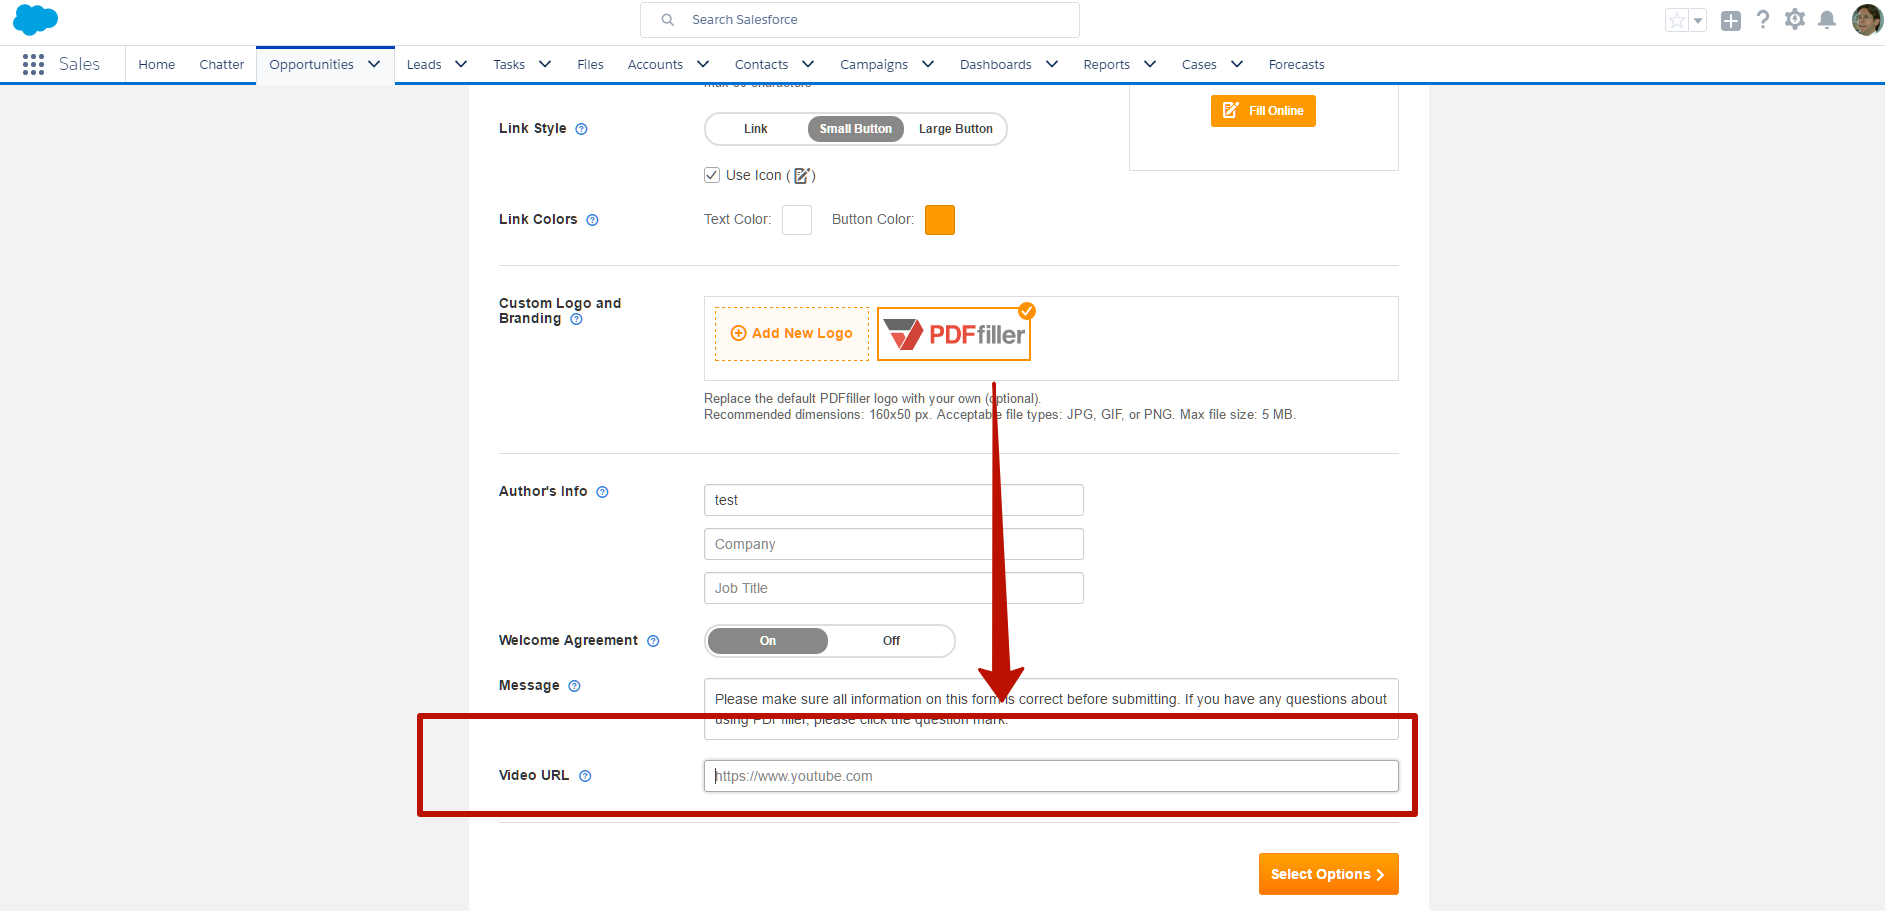Click the Add New Logo button
This screenshot has width=1885, height=911.
792,334
